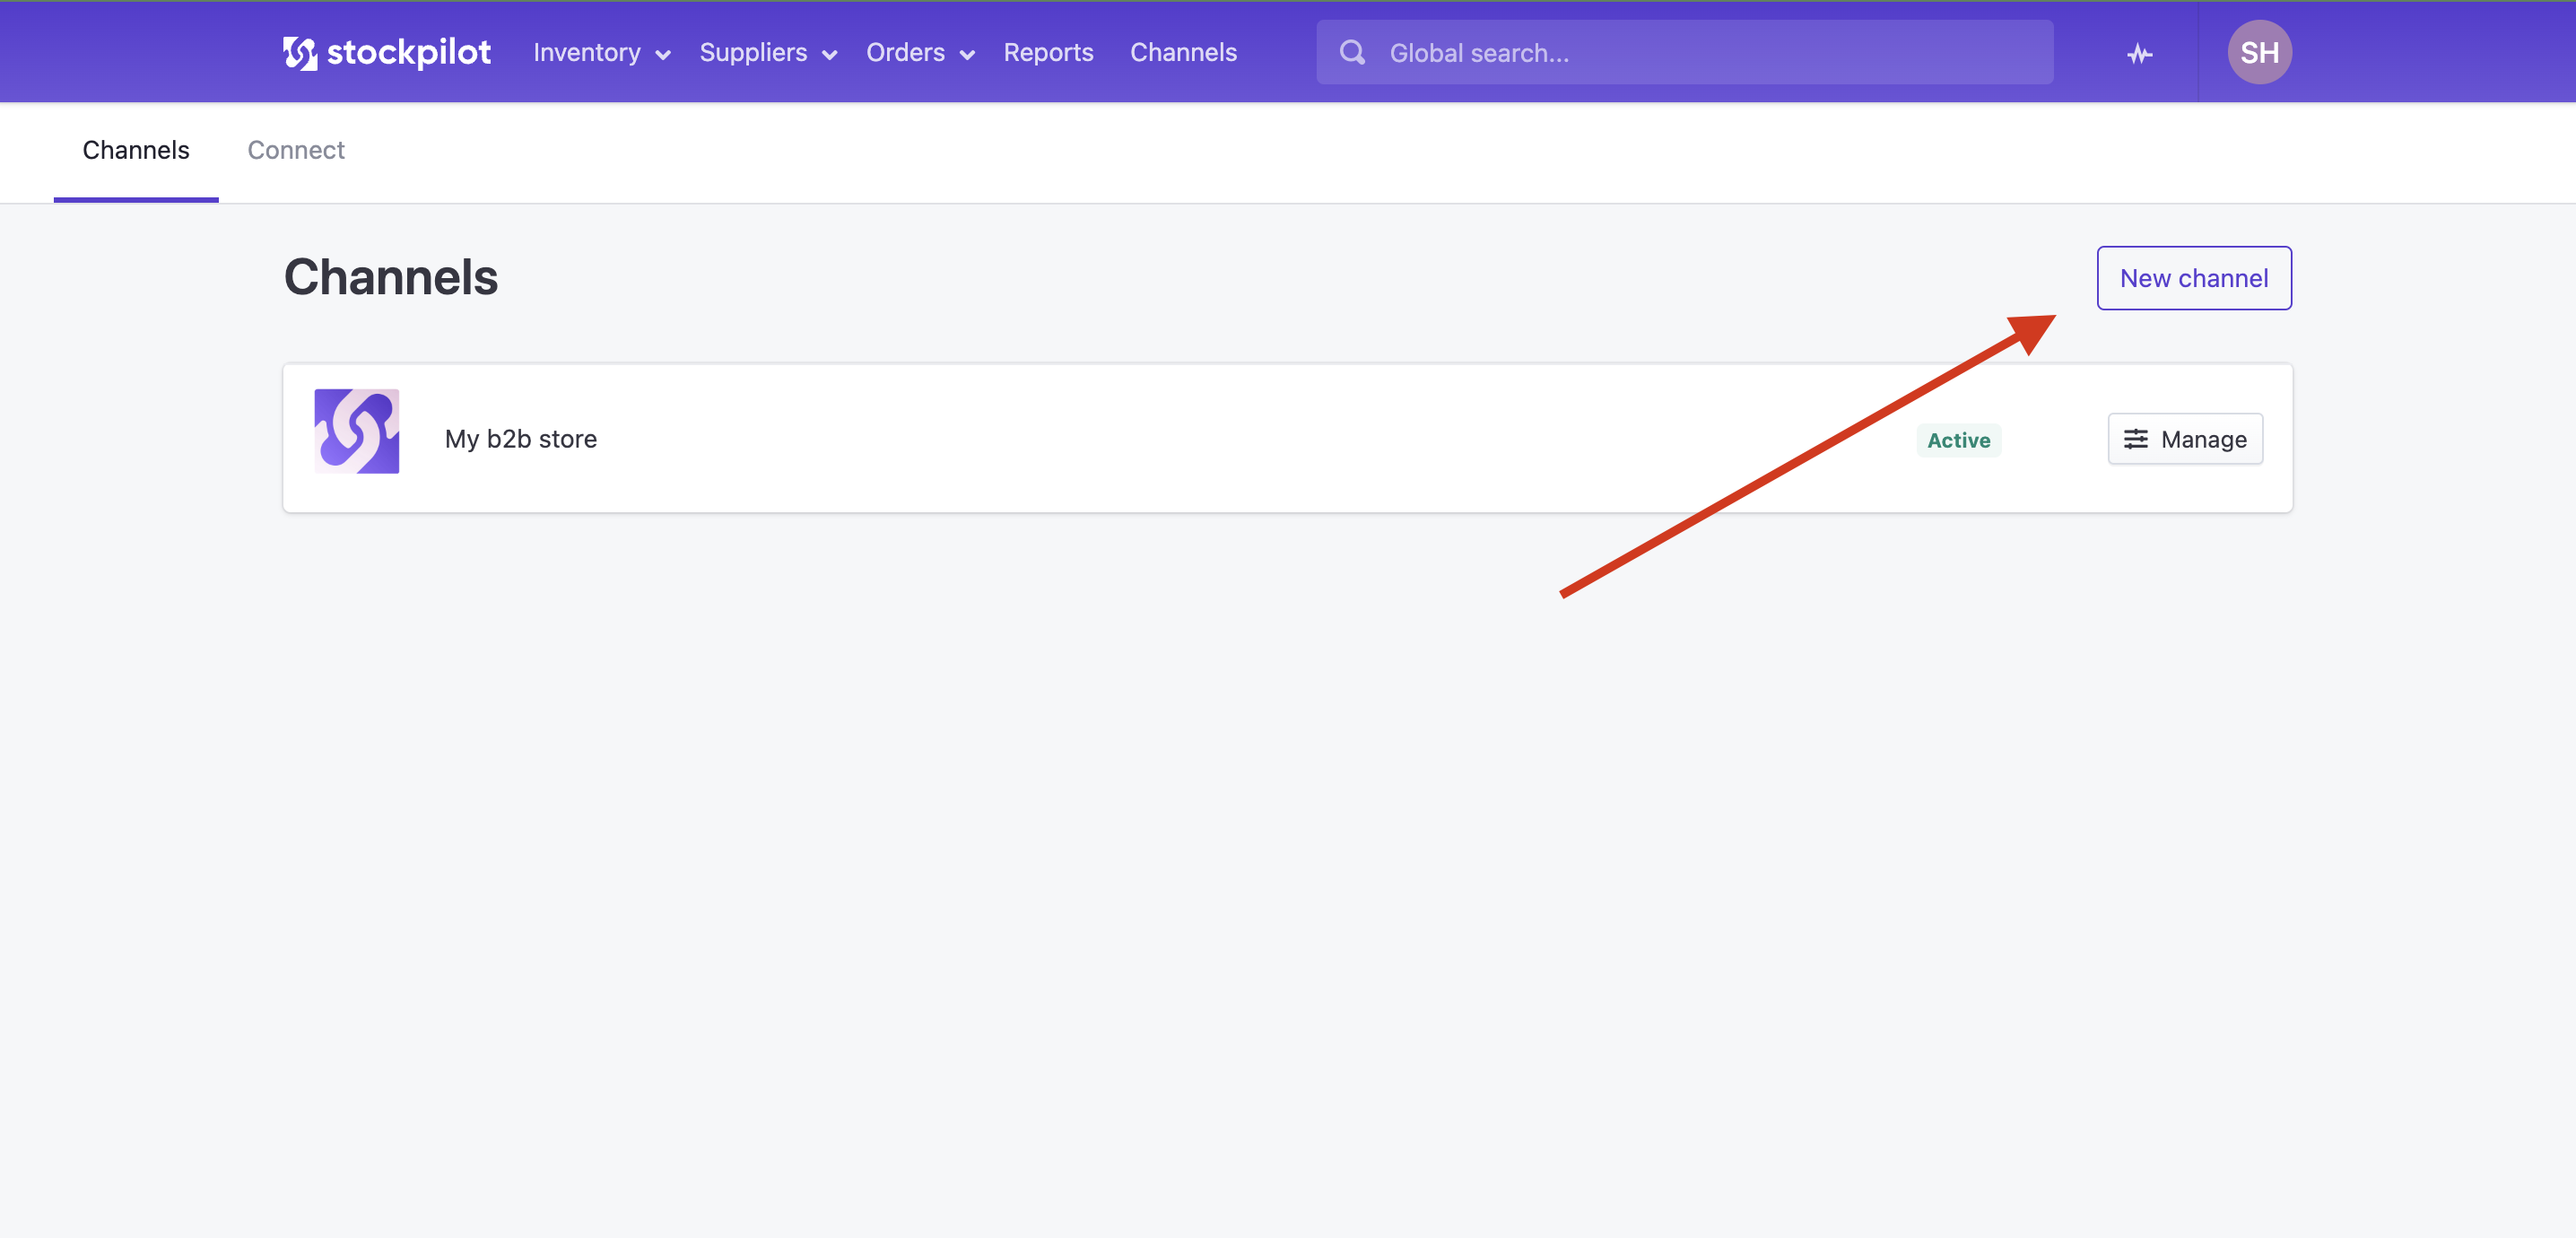This screenshot has height=1238, width=2576.
Task: Open Reports from the top navigation
Action: pyautogui.click(x=1048, y=52)
